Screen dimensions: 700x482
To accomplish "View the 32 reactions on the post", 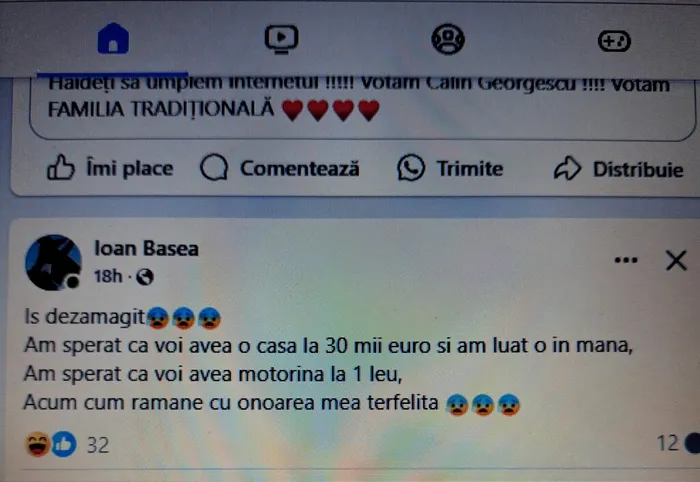I will 68,445.
